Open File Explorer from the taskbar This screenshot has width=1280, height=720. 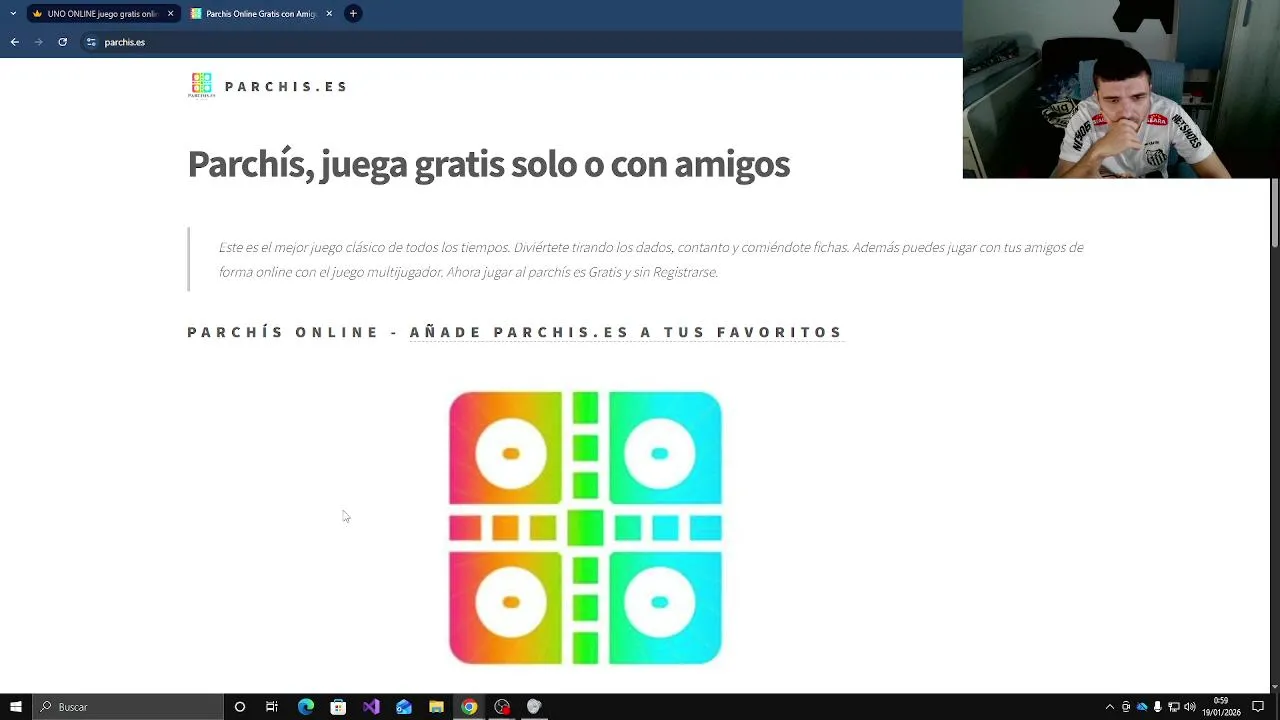tap(436, 707)
